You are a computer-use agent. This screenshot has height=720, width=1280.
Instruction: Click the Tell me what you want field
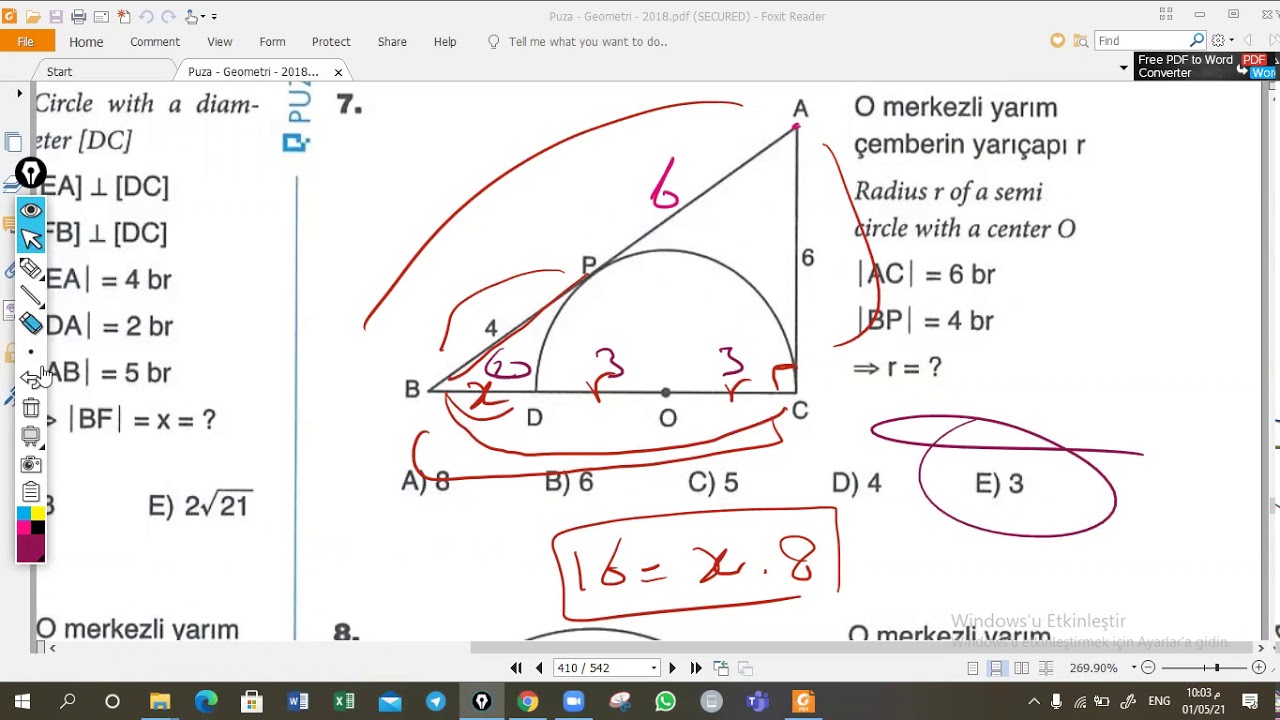(x=578, y=42)
